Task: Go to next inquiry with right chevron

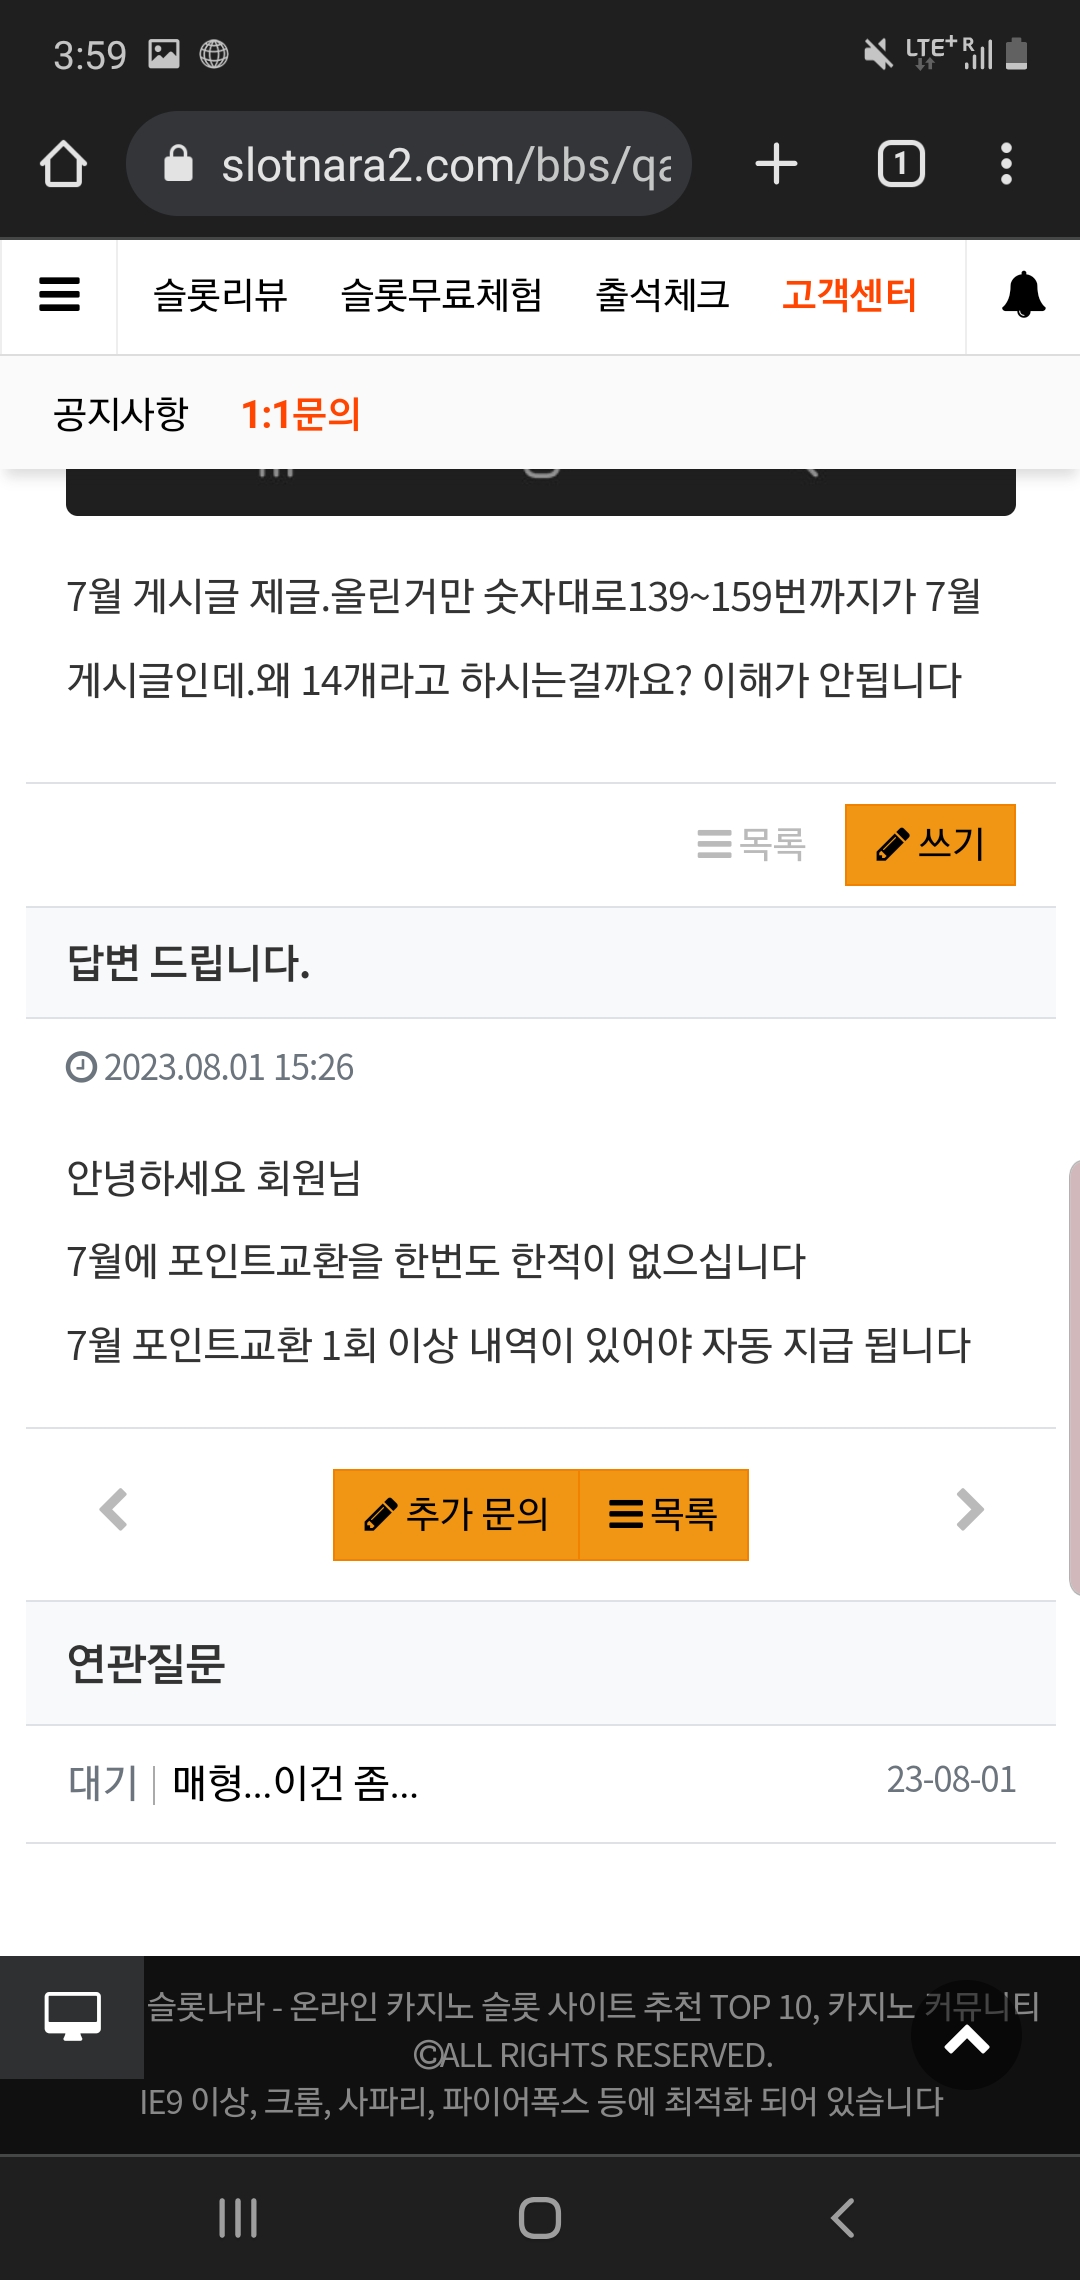Action: tap(969, 1510)
